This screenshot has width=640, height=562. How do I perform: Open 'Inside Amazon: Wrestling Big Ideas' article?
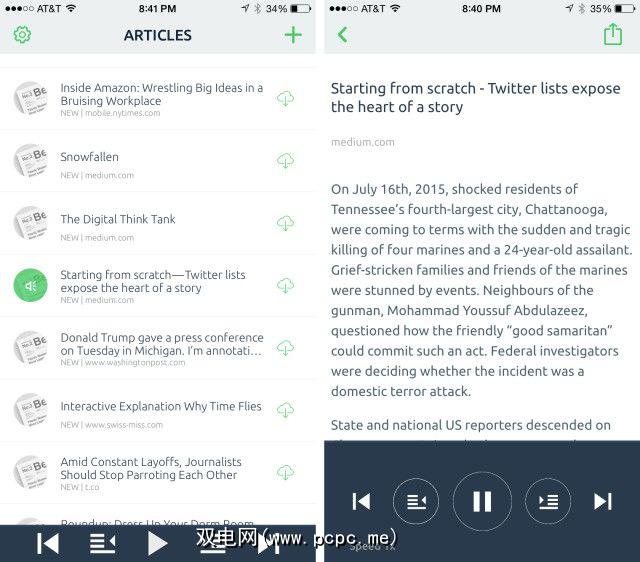[x=158, y=98]
